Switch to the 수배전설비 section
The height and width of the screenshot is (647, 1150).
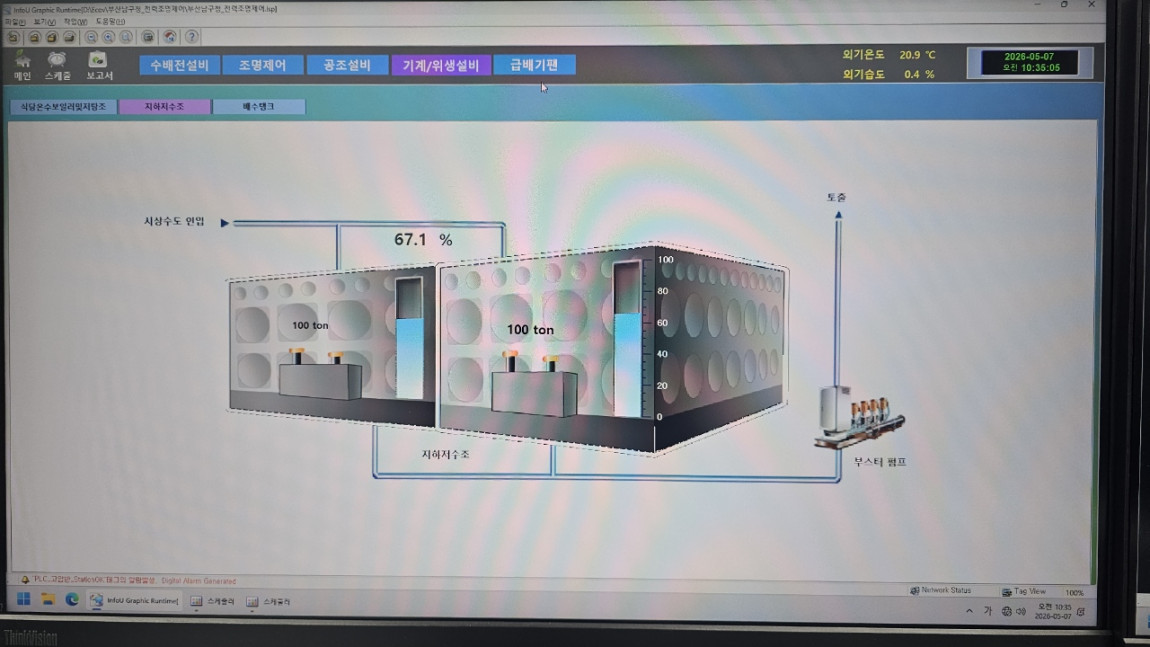pos(180,65)
